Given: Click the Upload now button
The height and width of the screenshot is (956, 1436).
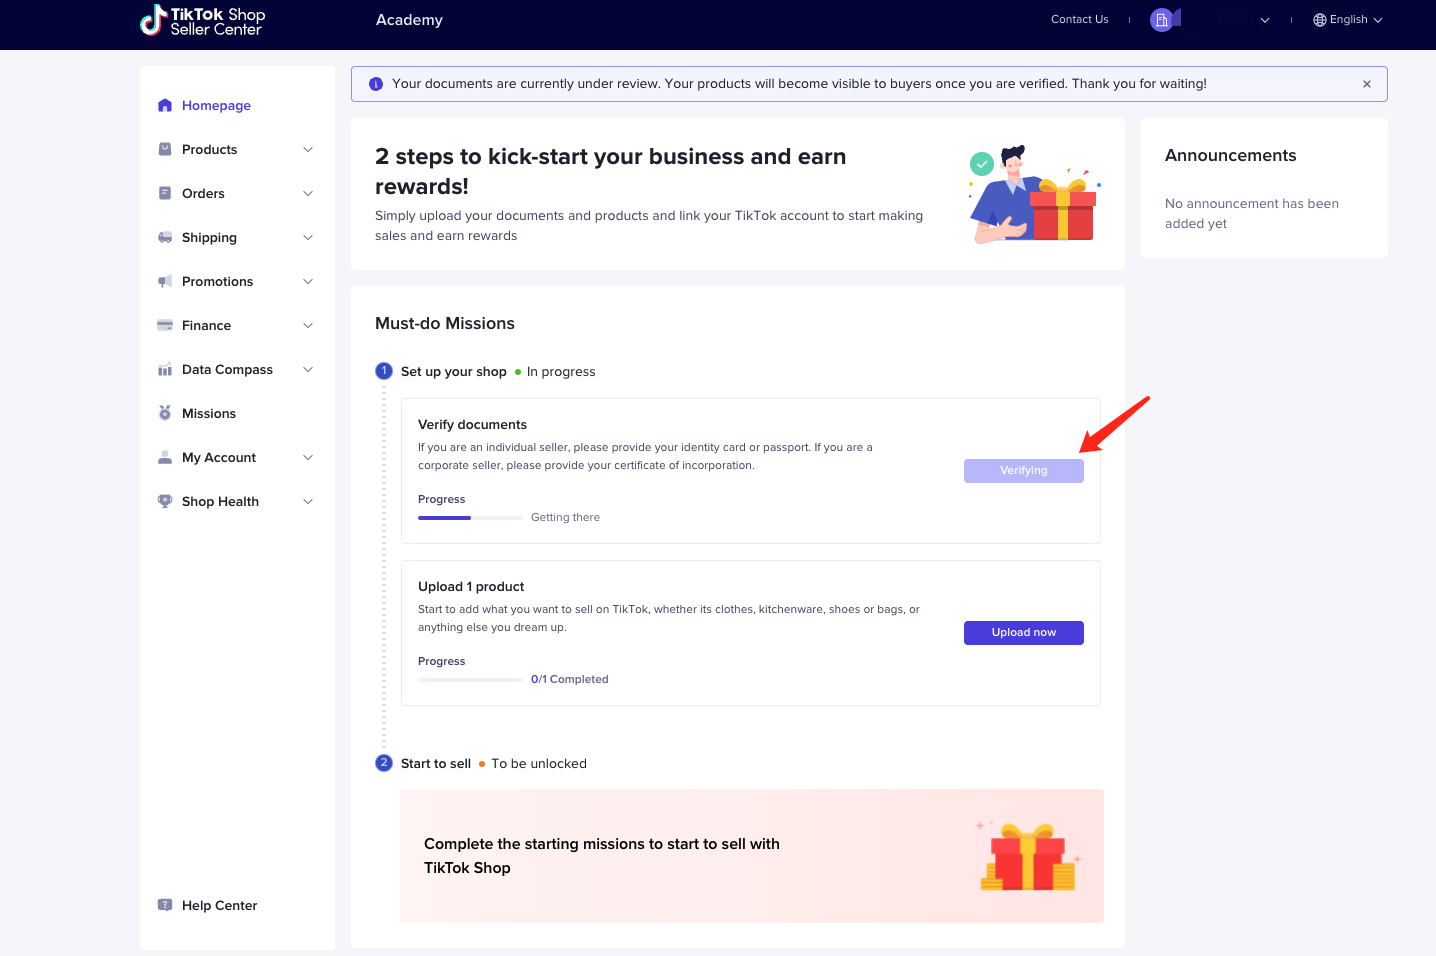Looking at the screenshot, I should tap(1024, 633).
